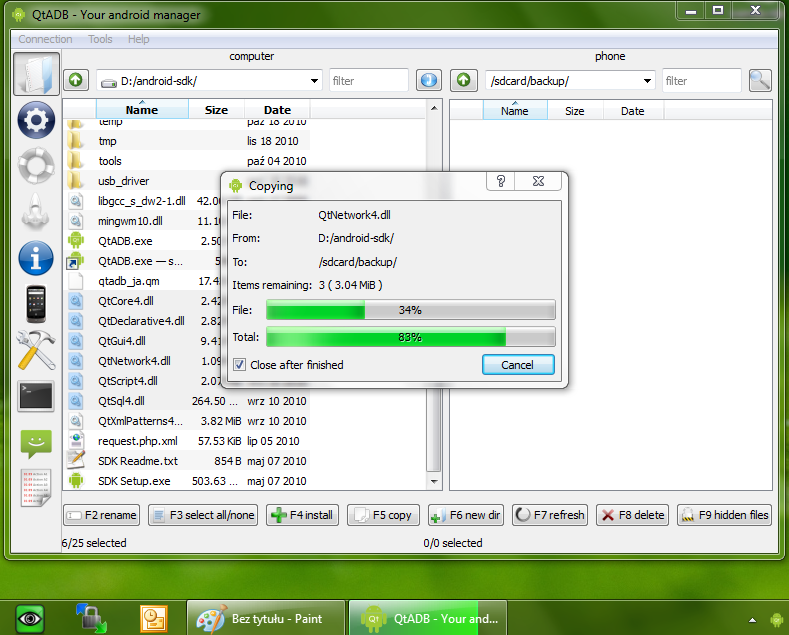Select the request.php.xml file

(138, 441)
